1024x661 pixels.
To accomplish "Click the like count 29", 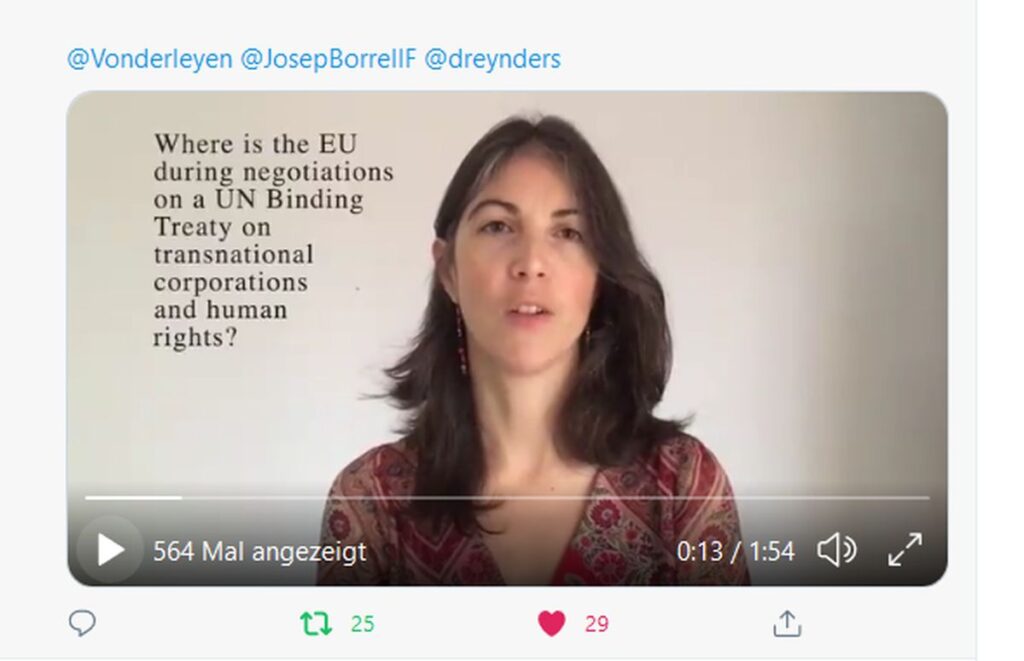I will [x=596, y=624].
